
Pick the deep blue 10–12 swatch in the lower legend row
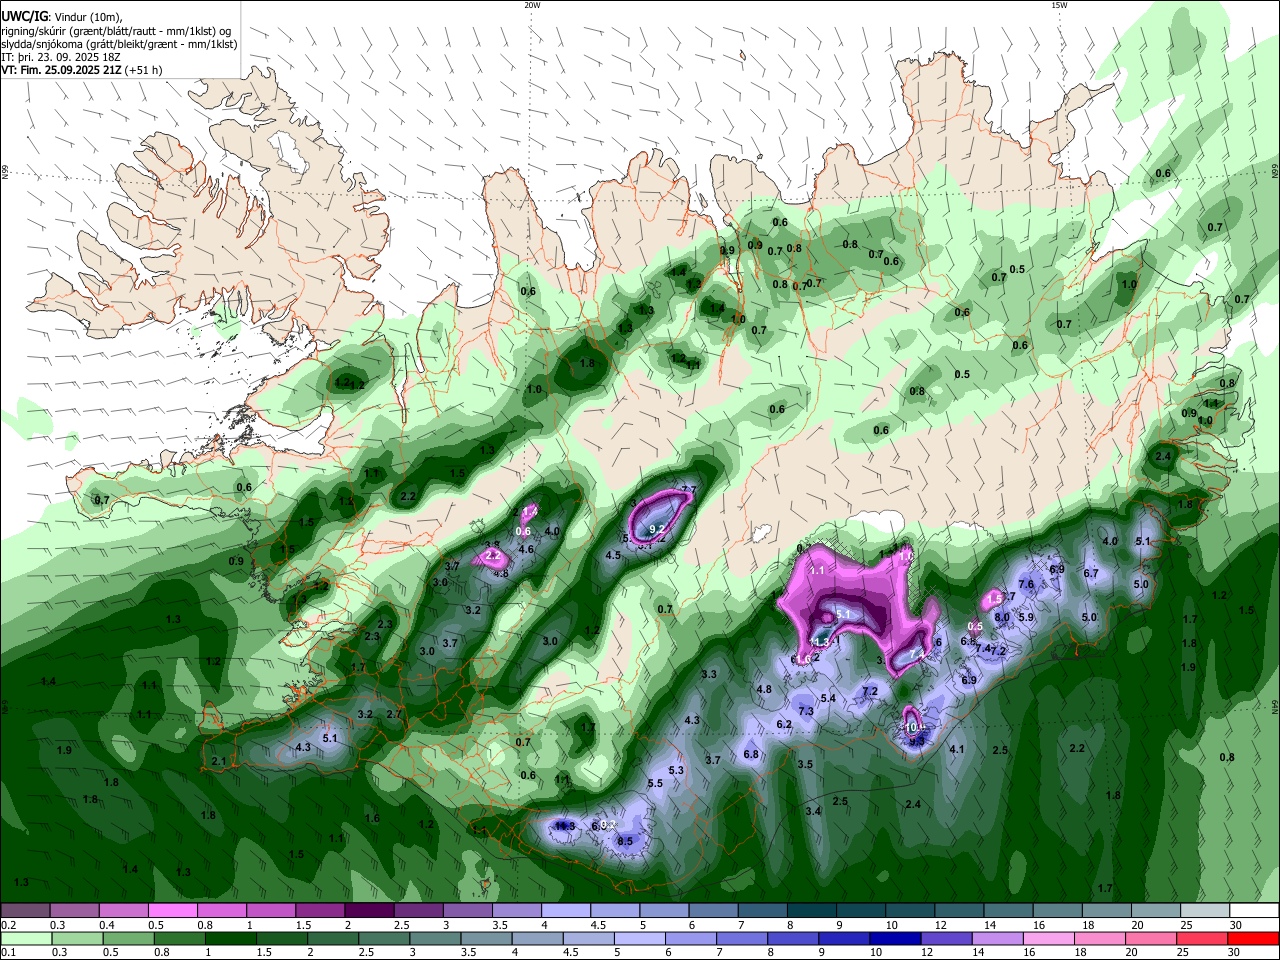coord(897,938)
